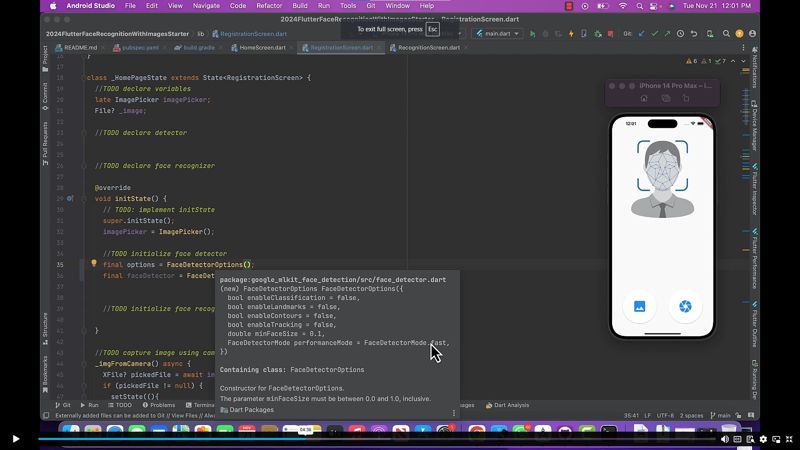Tap the gallery image button on iPhone simulator
This screenshot has height=450, width=800.
[639, 306]
